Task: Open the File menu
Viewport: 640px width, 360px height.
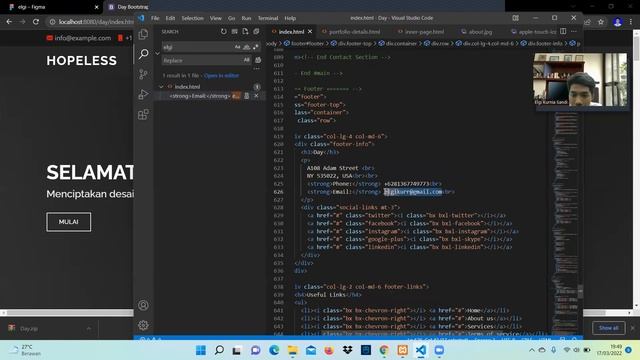Action: pos(155,18)
